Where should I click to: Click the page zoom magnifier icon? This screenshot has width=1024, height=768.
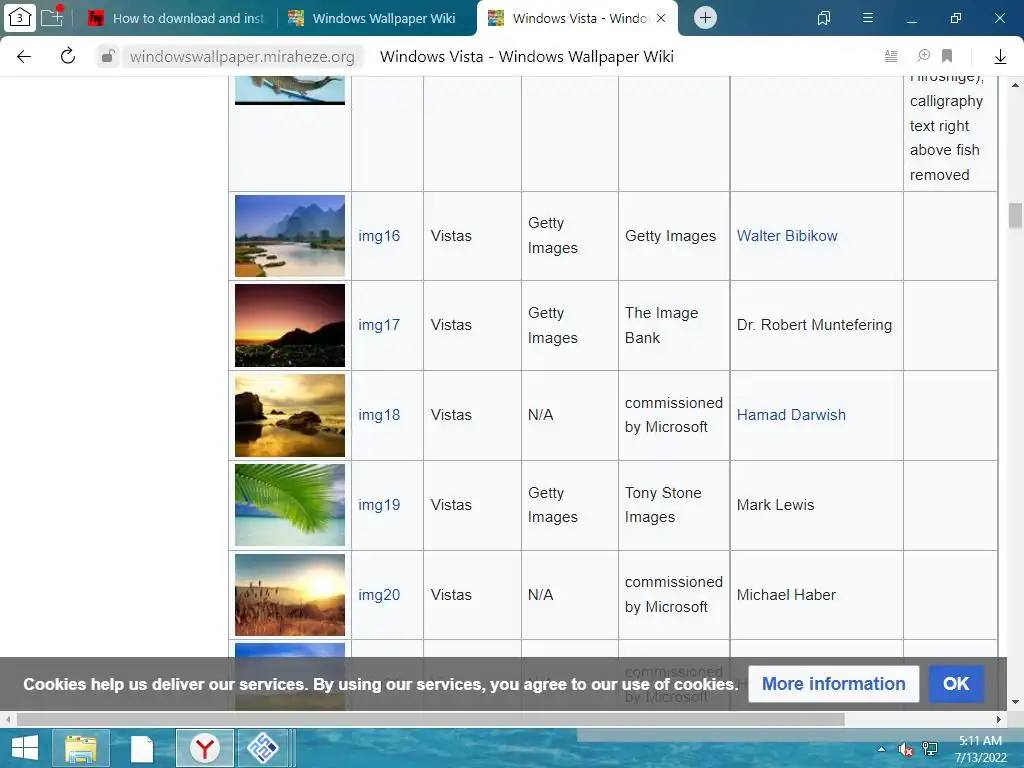[x=923, y=56]
